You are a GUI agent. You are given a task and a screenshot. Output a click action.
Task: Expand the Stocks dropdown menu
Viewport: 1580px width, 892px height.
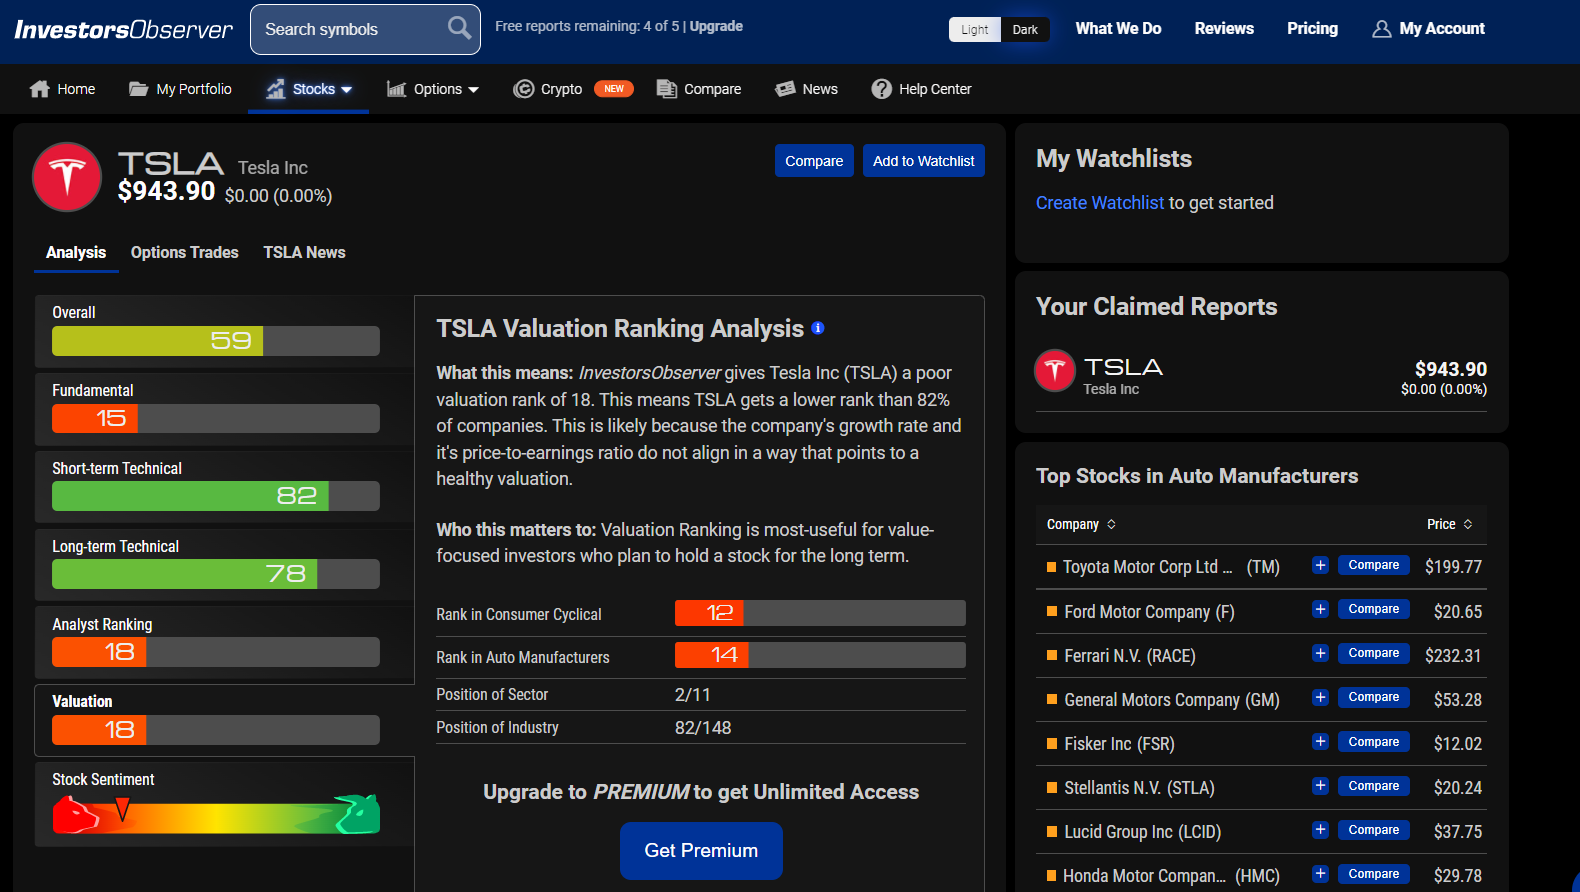coord(347,90)
